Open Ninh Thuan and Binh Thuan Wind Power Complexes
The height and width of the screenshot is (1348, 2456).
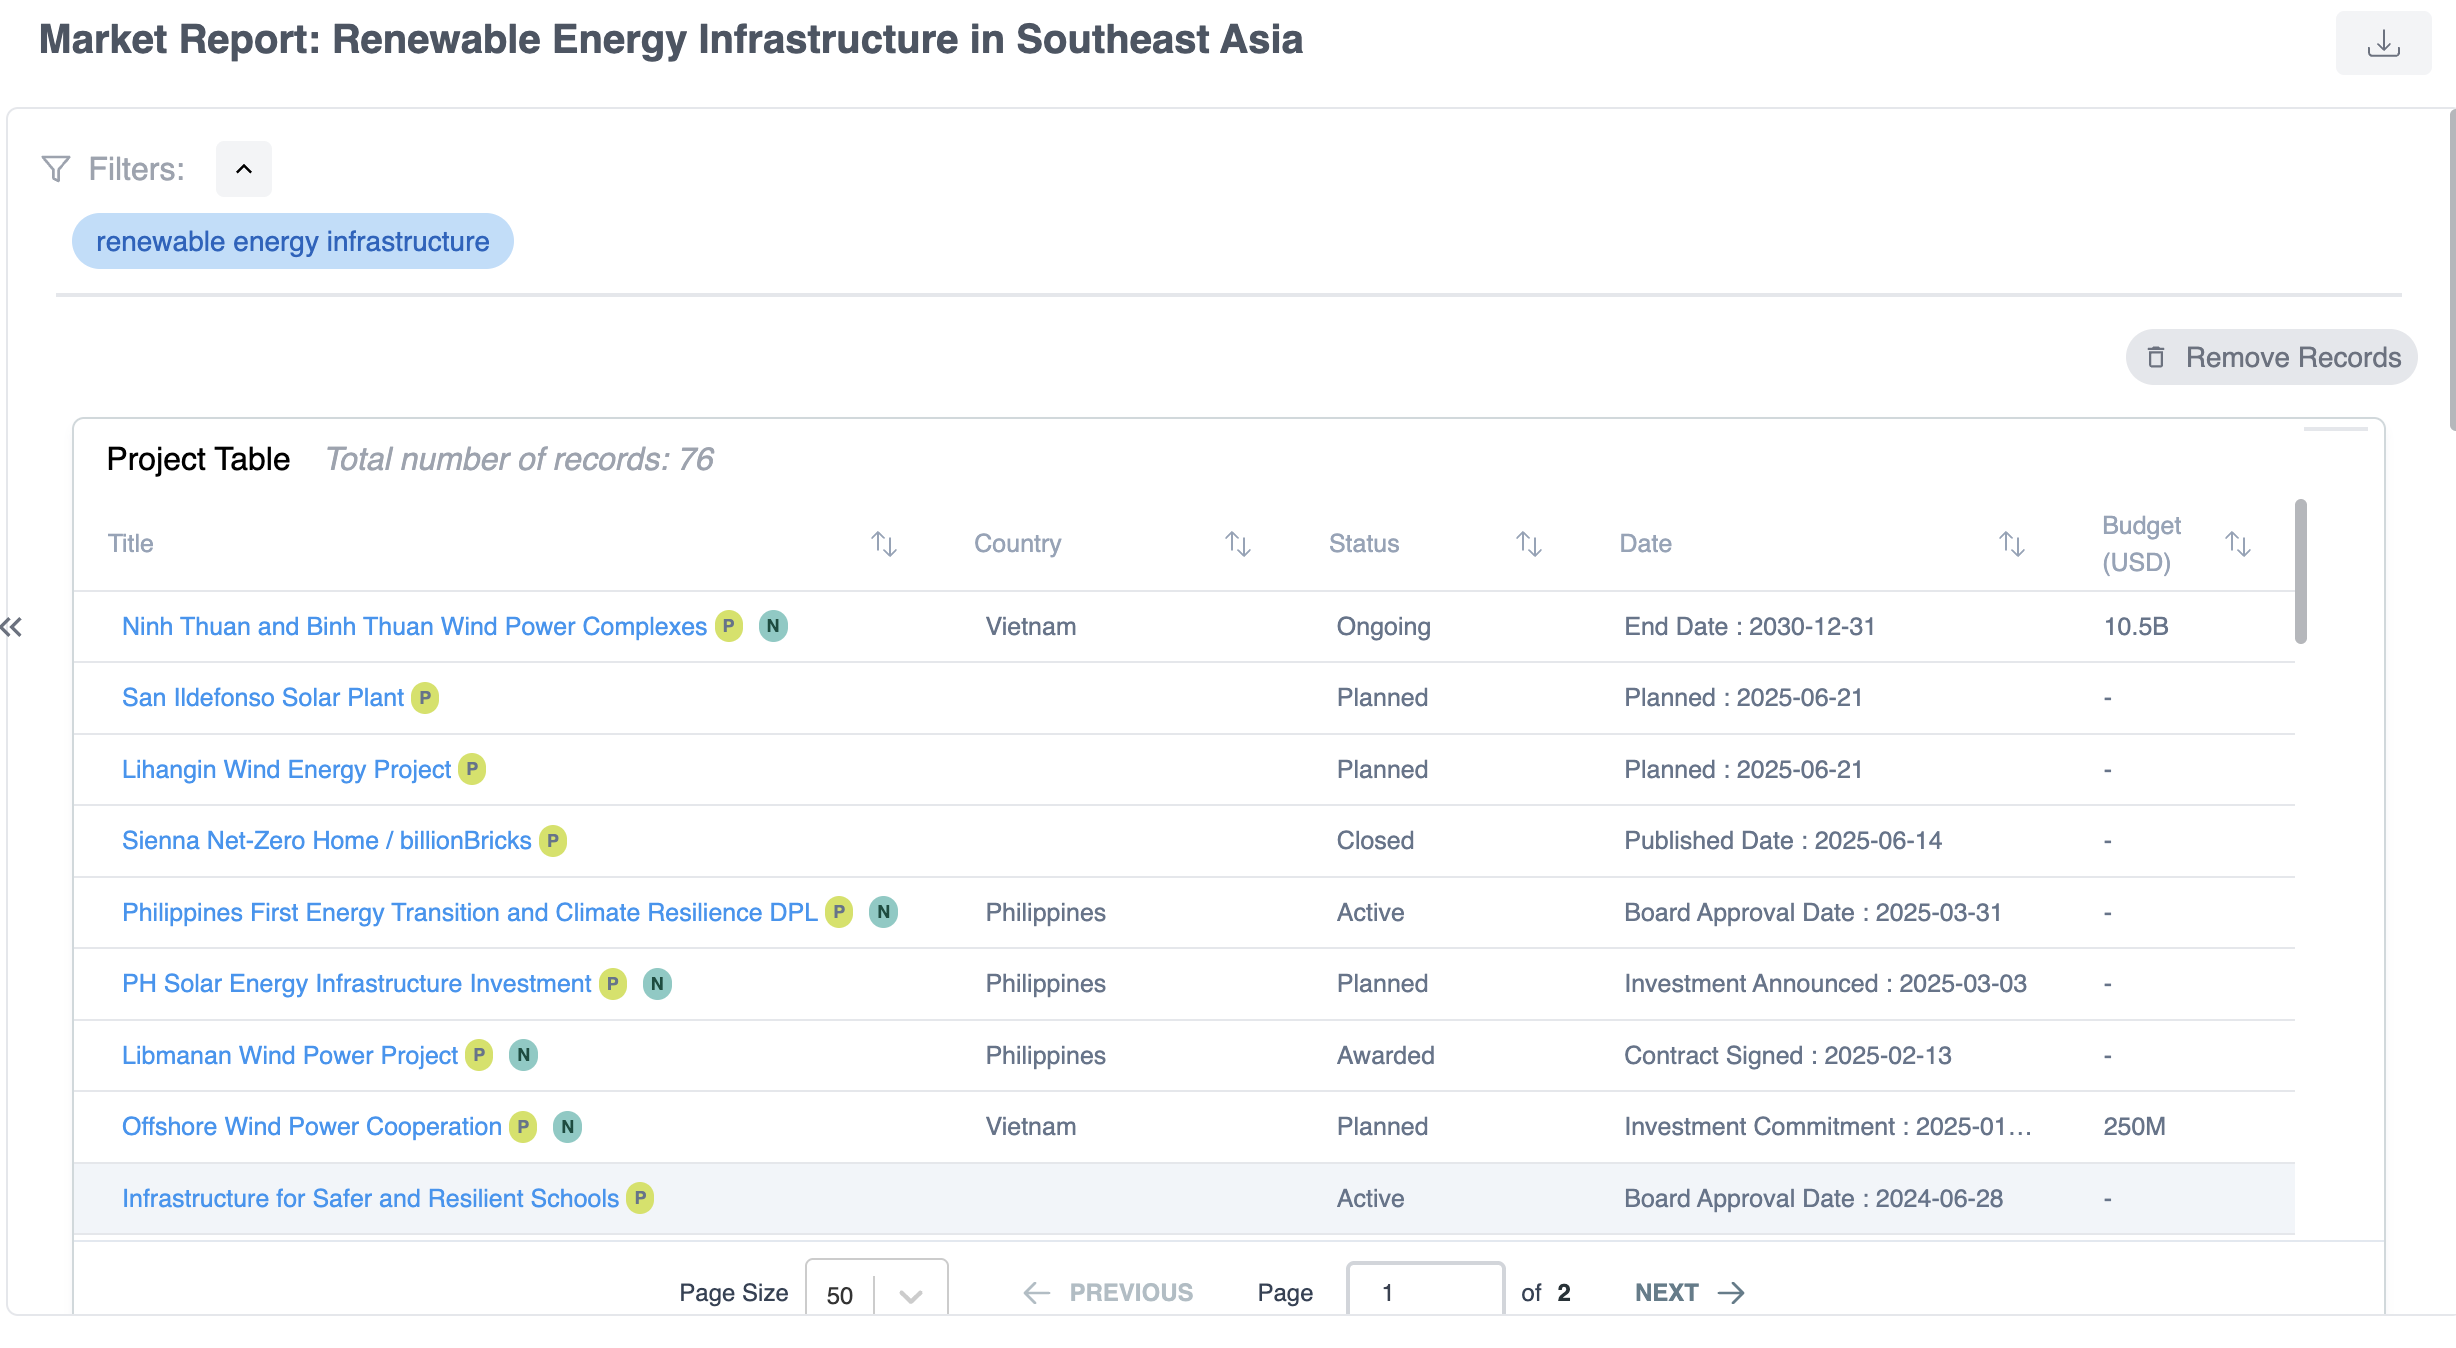414,626
